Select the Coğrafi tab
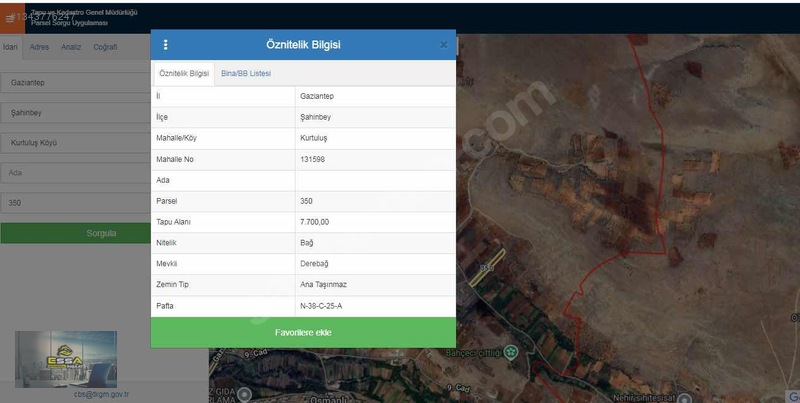This screenshot has width=800, height=403. click(x=105, y=47)
